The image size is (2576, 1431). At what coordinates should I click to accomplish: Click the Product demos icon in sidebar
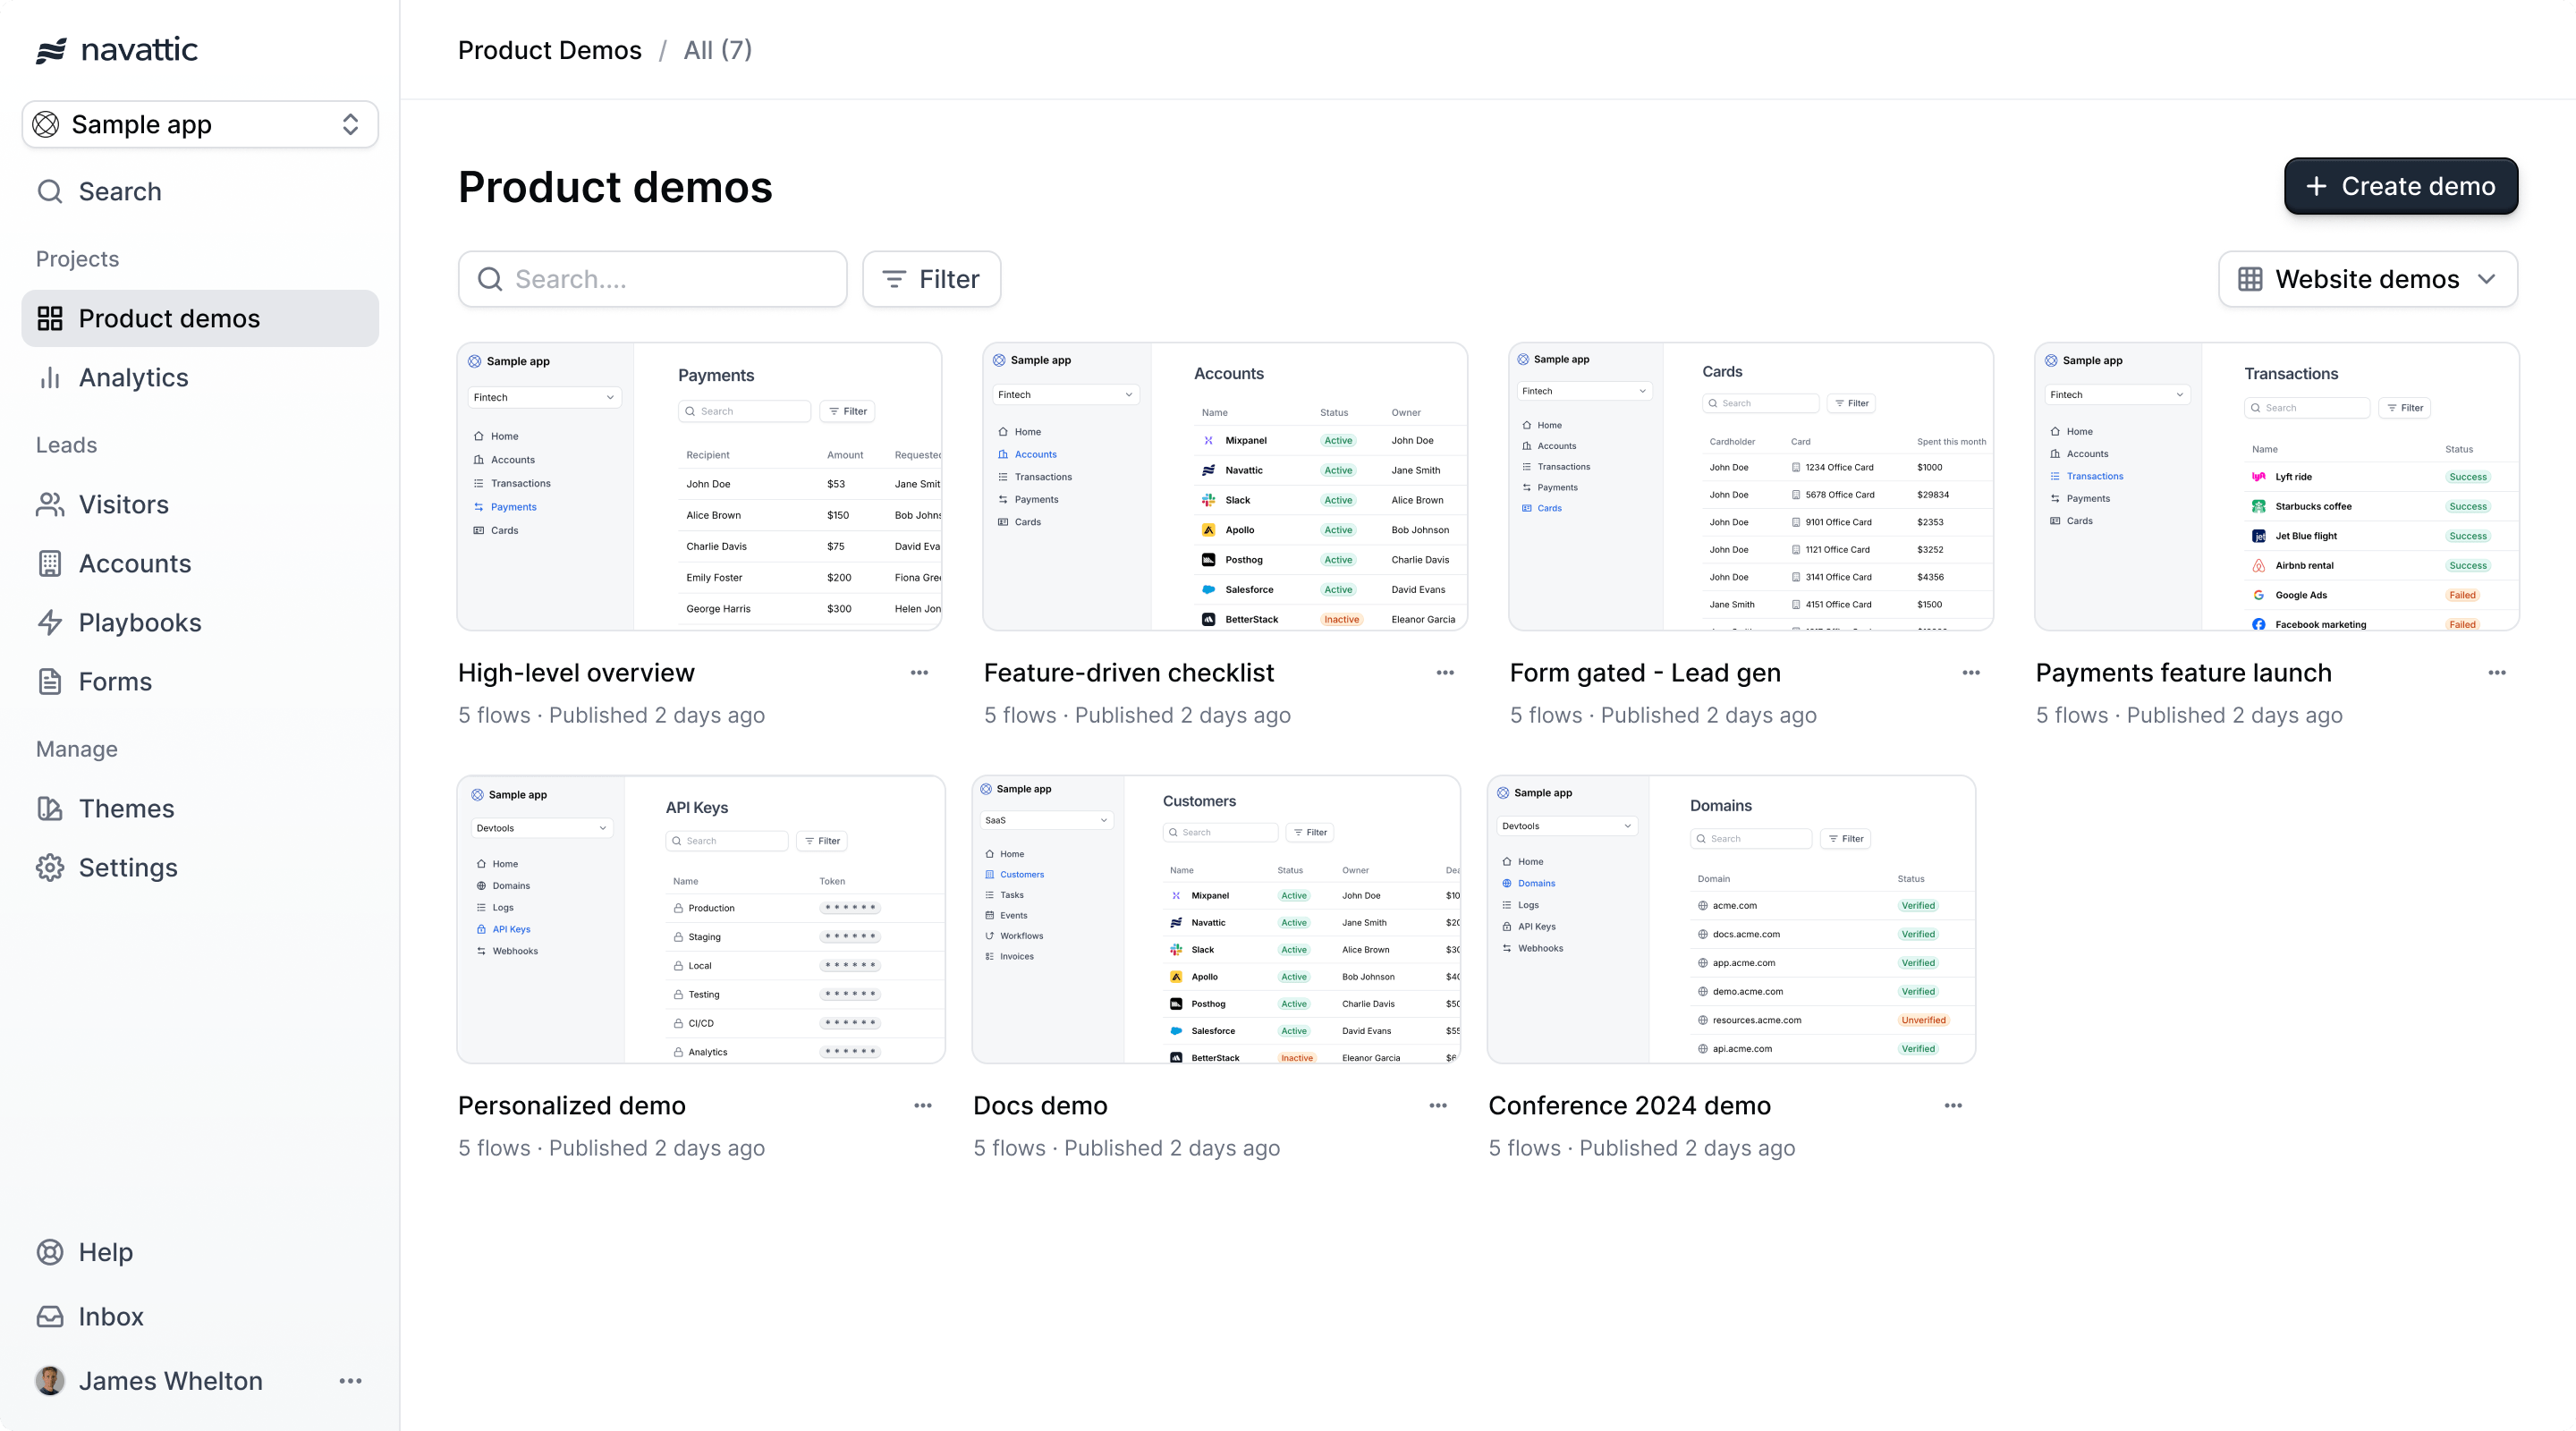coord(49,318)
